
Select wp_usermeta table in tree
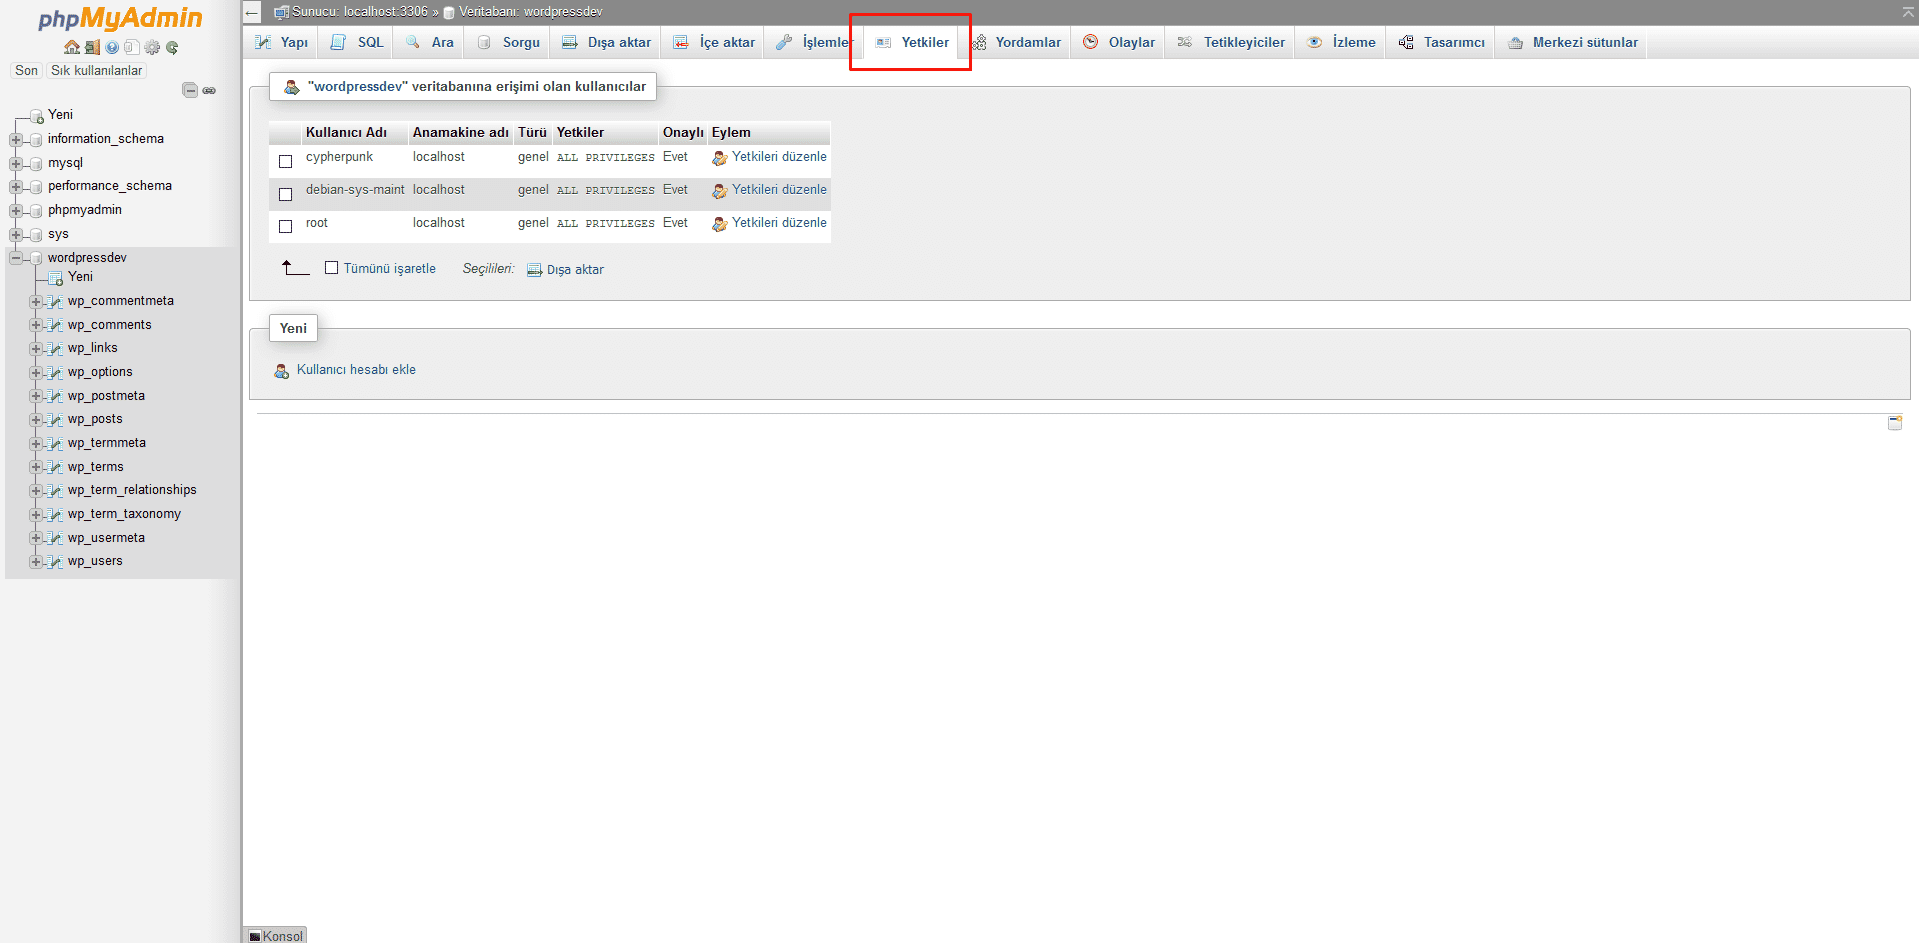(106, 538)
